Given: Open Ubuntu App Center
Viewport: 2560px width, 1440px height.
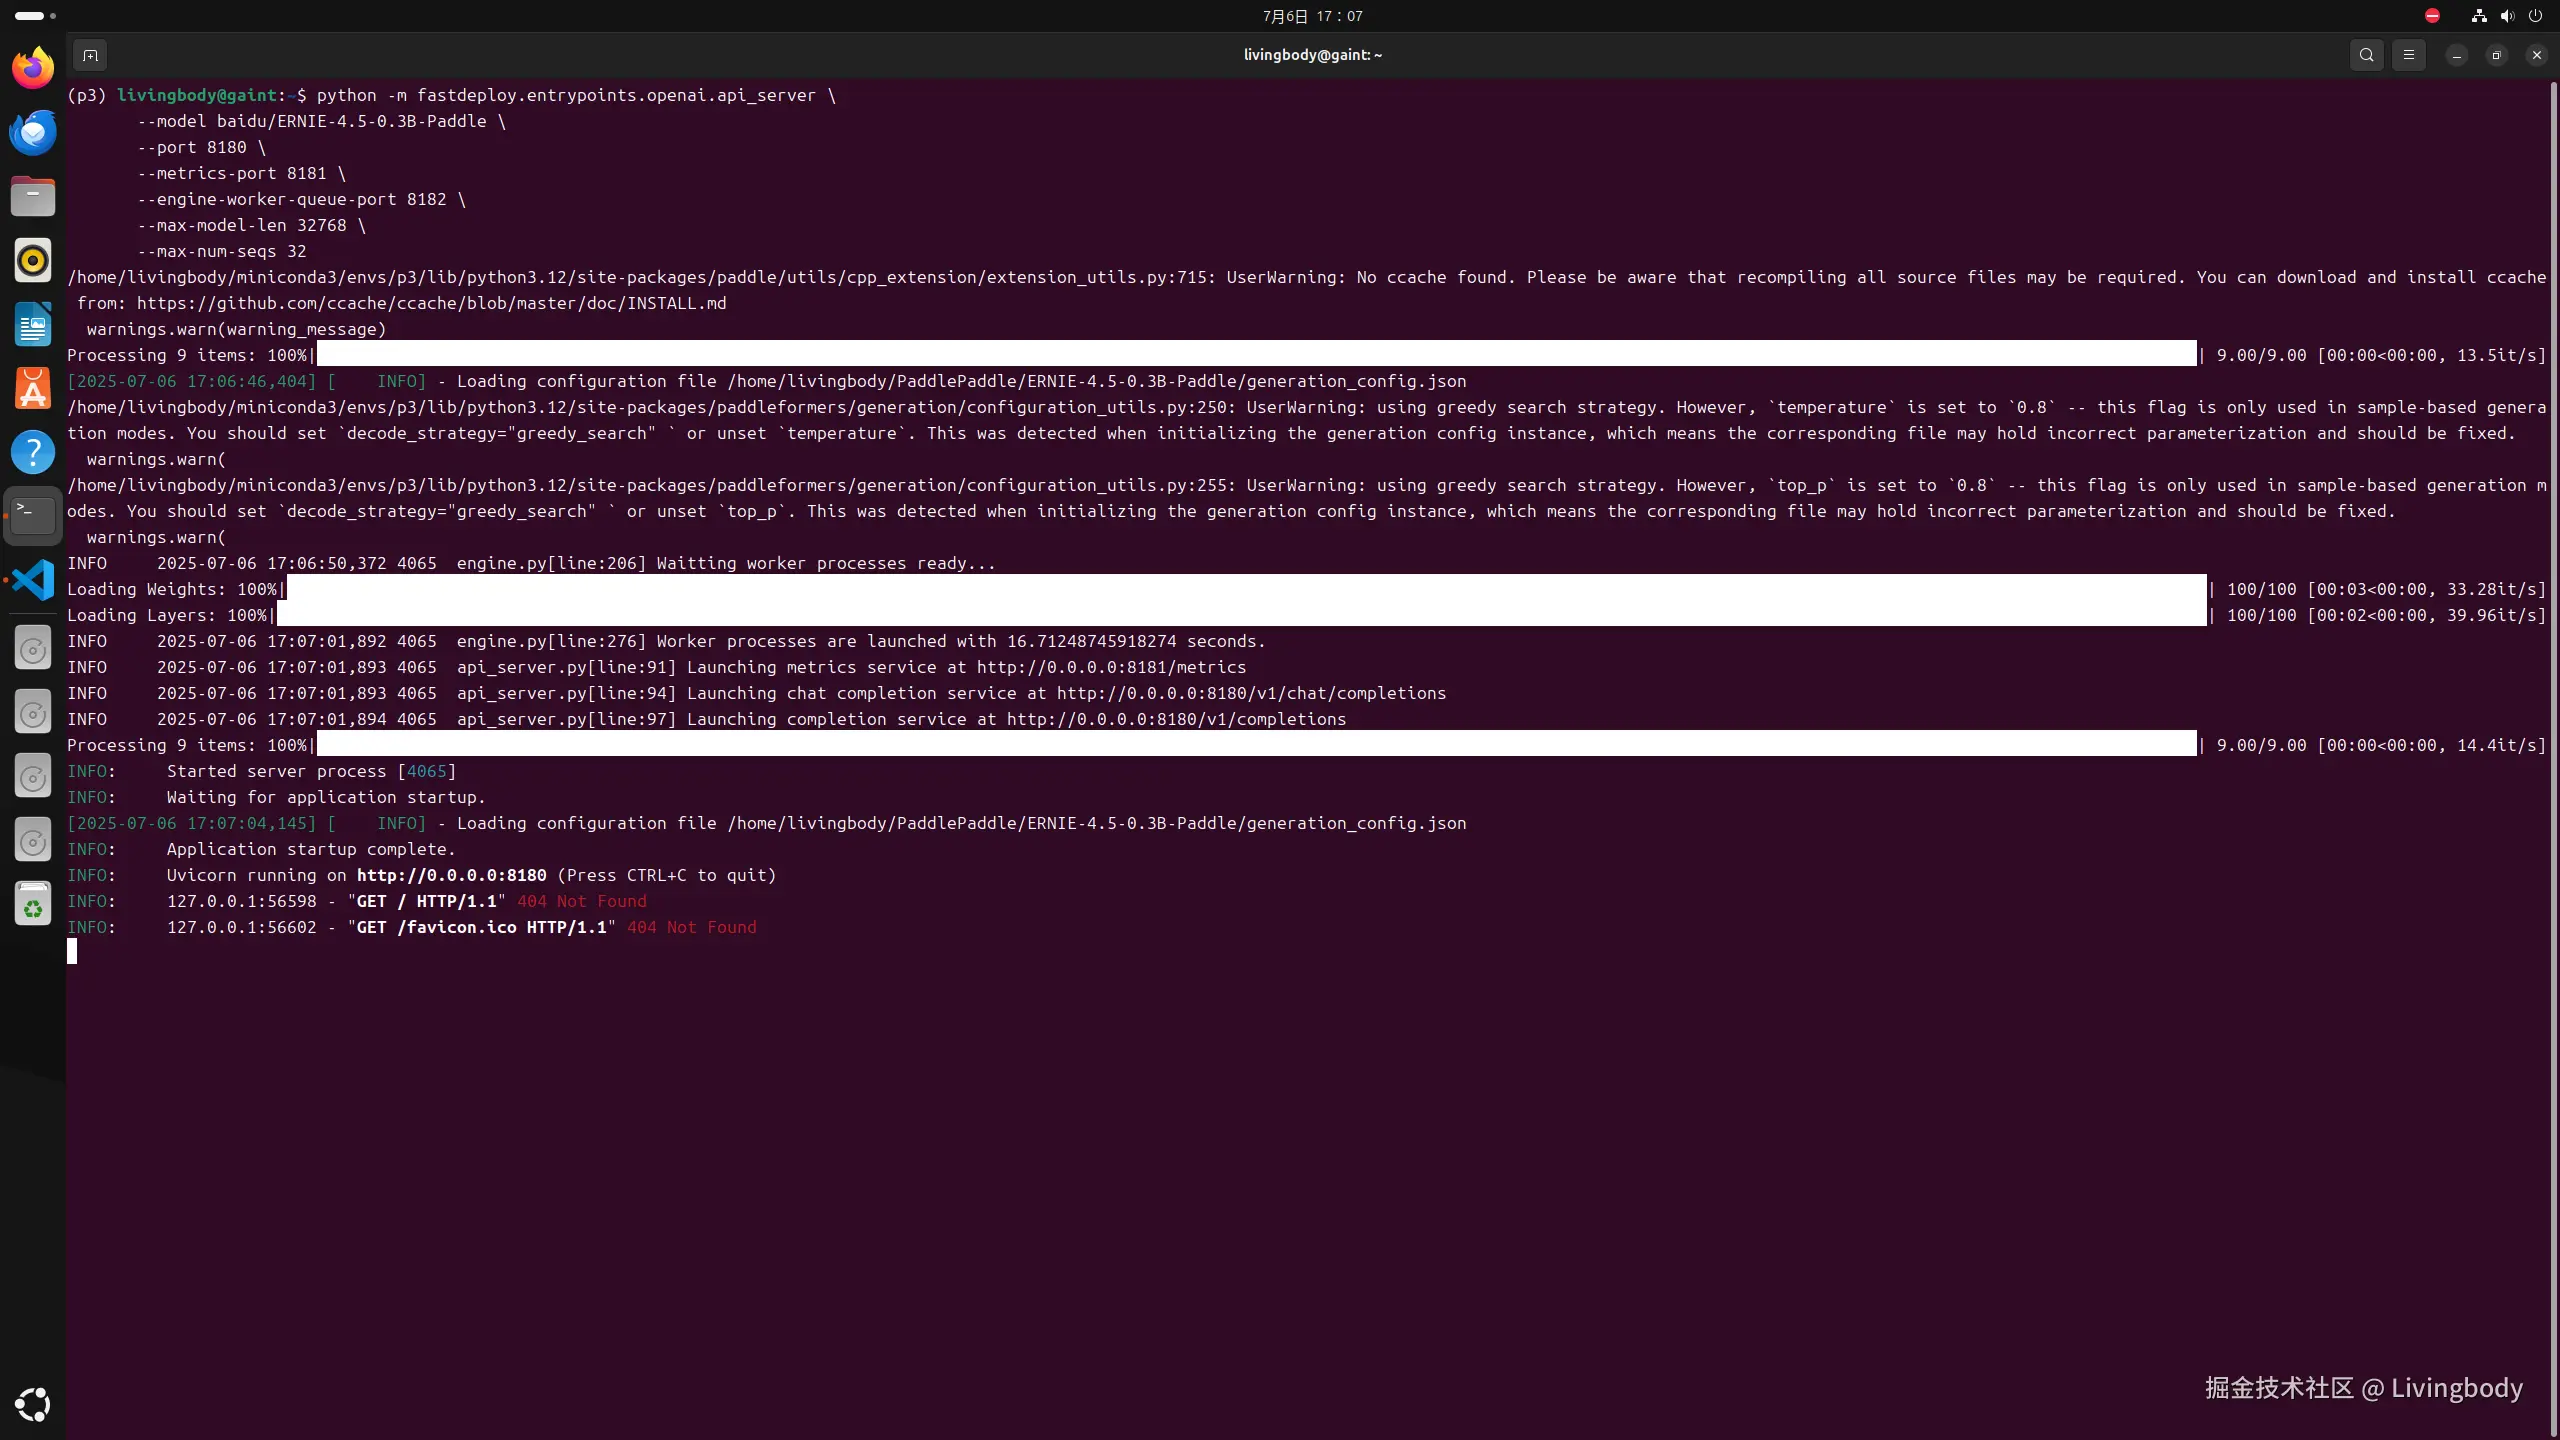Looking at the screenshot, I should pos(33,388).
